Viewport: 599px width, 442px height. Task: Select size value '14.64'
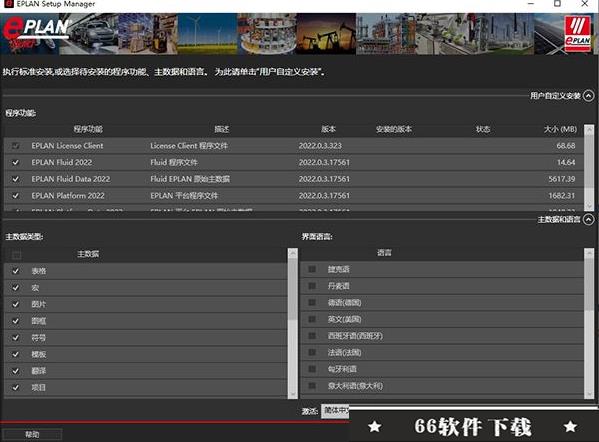[566, 162]
